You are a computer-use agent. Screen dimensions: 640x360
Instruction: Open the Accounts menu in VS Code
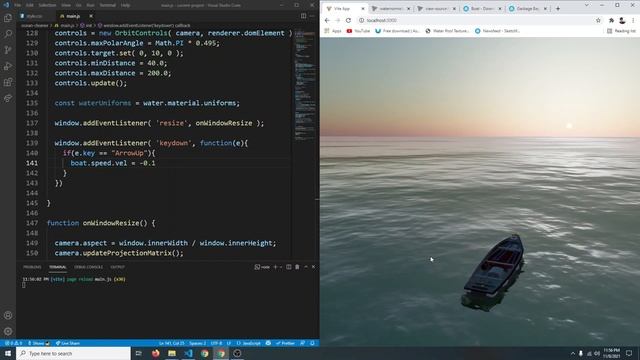click(8, 315)
